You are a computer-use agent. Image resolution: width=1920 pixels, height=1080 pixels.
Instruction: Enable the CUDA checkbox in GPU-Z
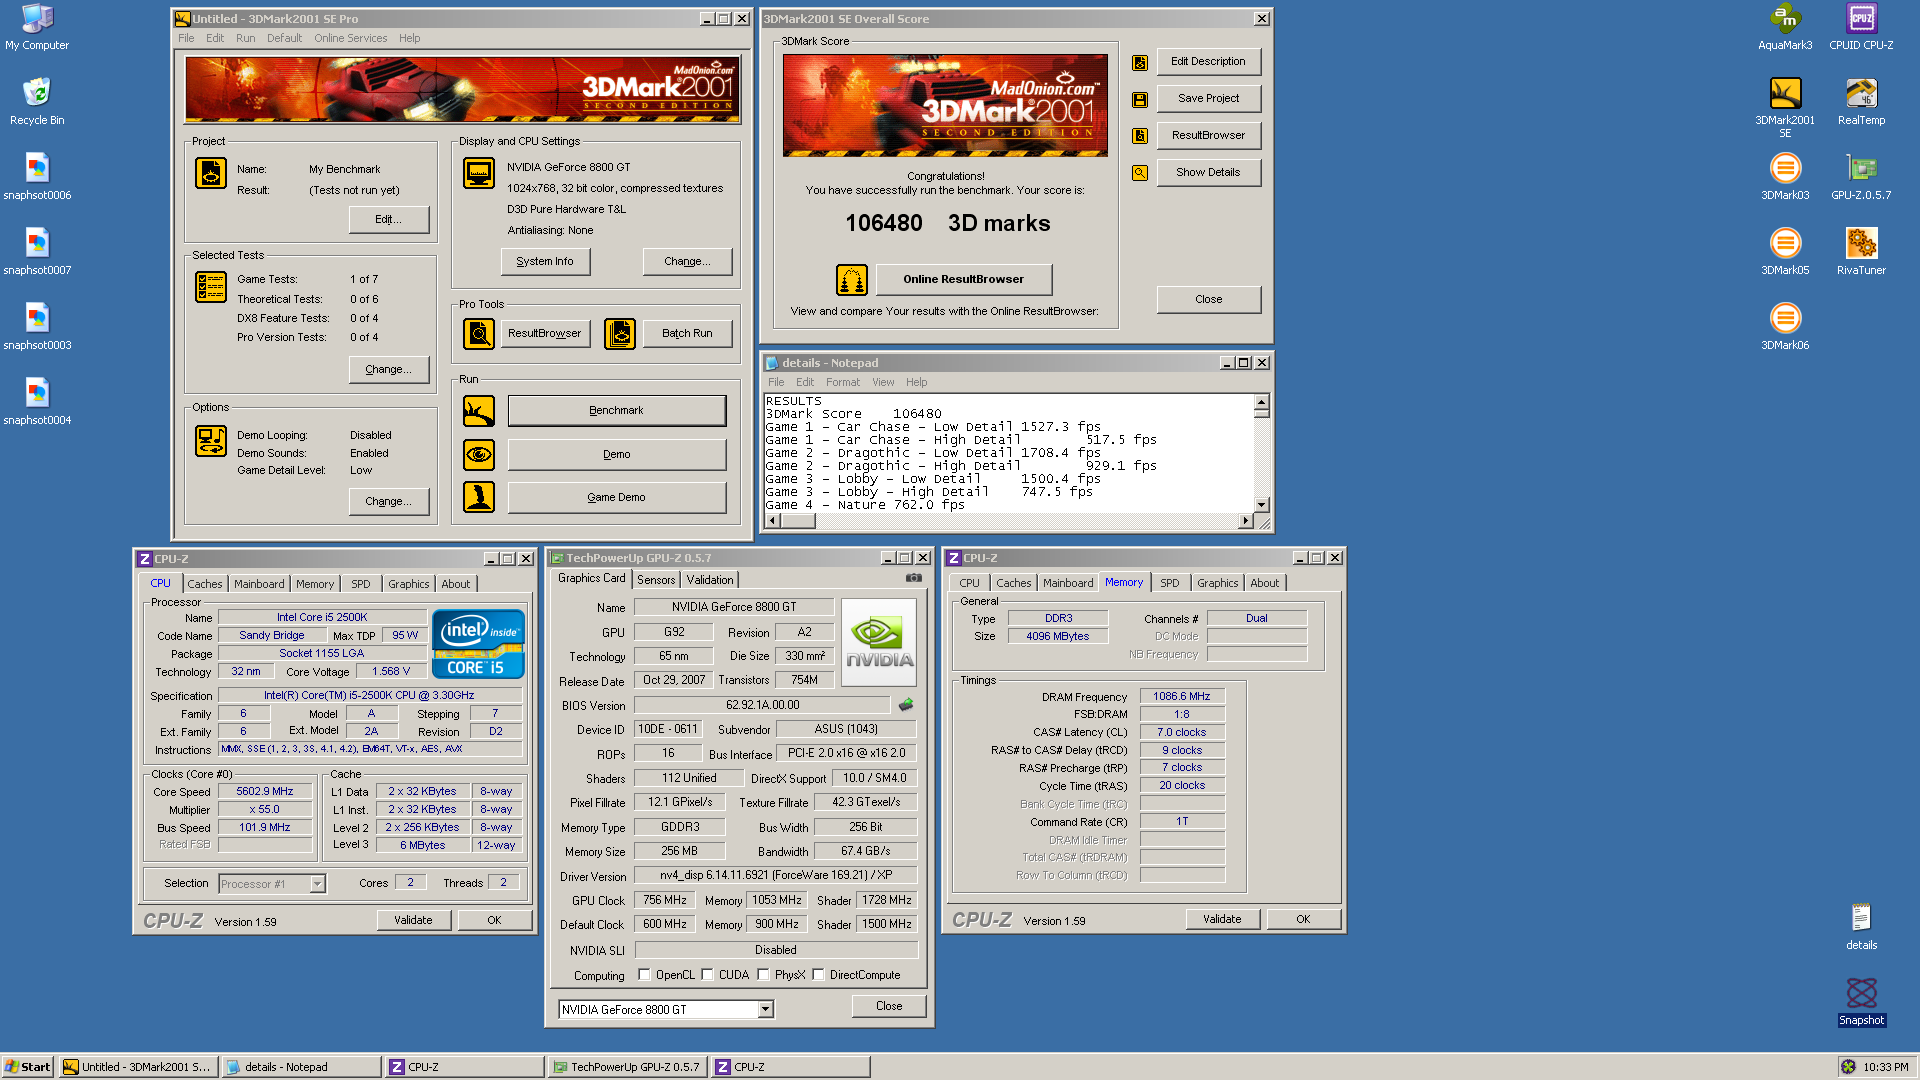[707, 975]
